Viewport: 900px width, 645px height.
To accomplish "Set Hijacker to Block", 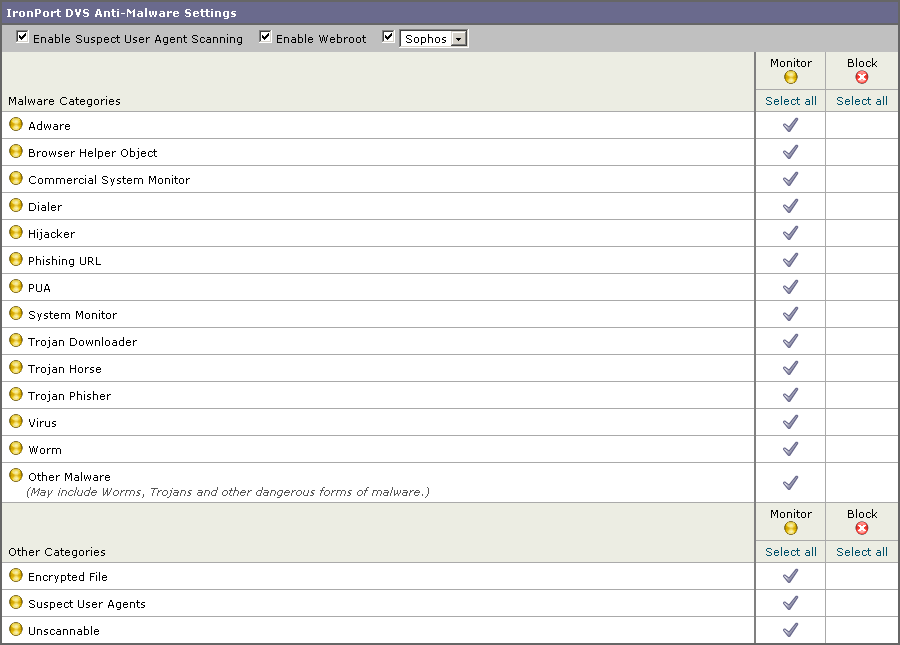I will pos(862,233).
